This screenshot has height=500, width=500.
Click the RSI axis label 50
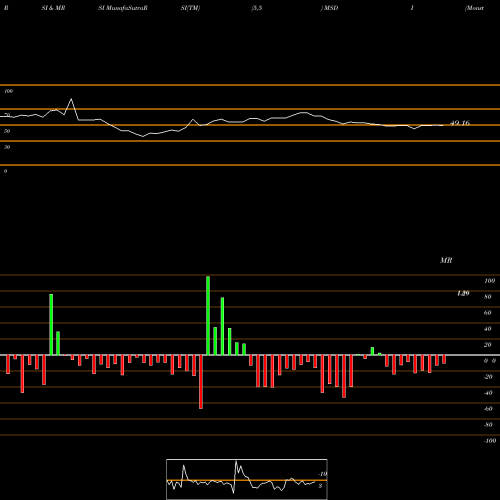[7, 131]
